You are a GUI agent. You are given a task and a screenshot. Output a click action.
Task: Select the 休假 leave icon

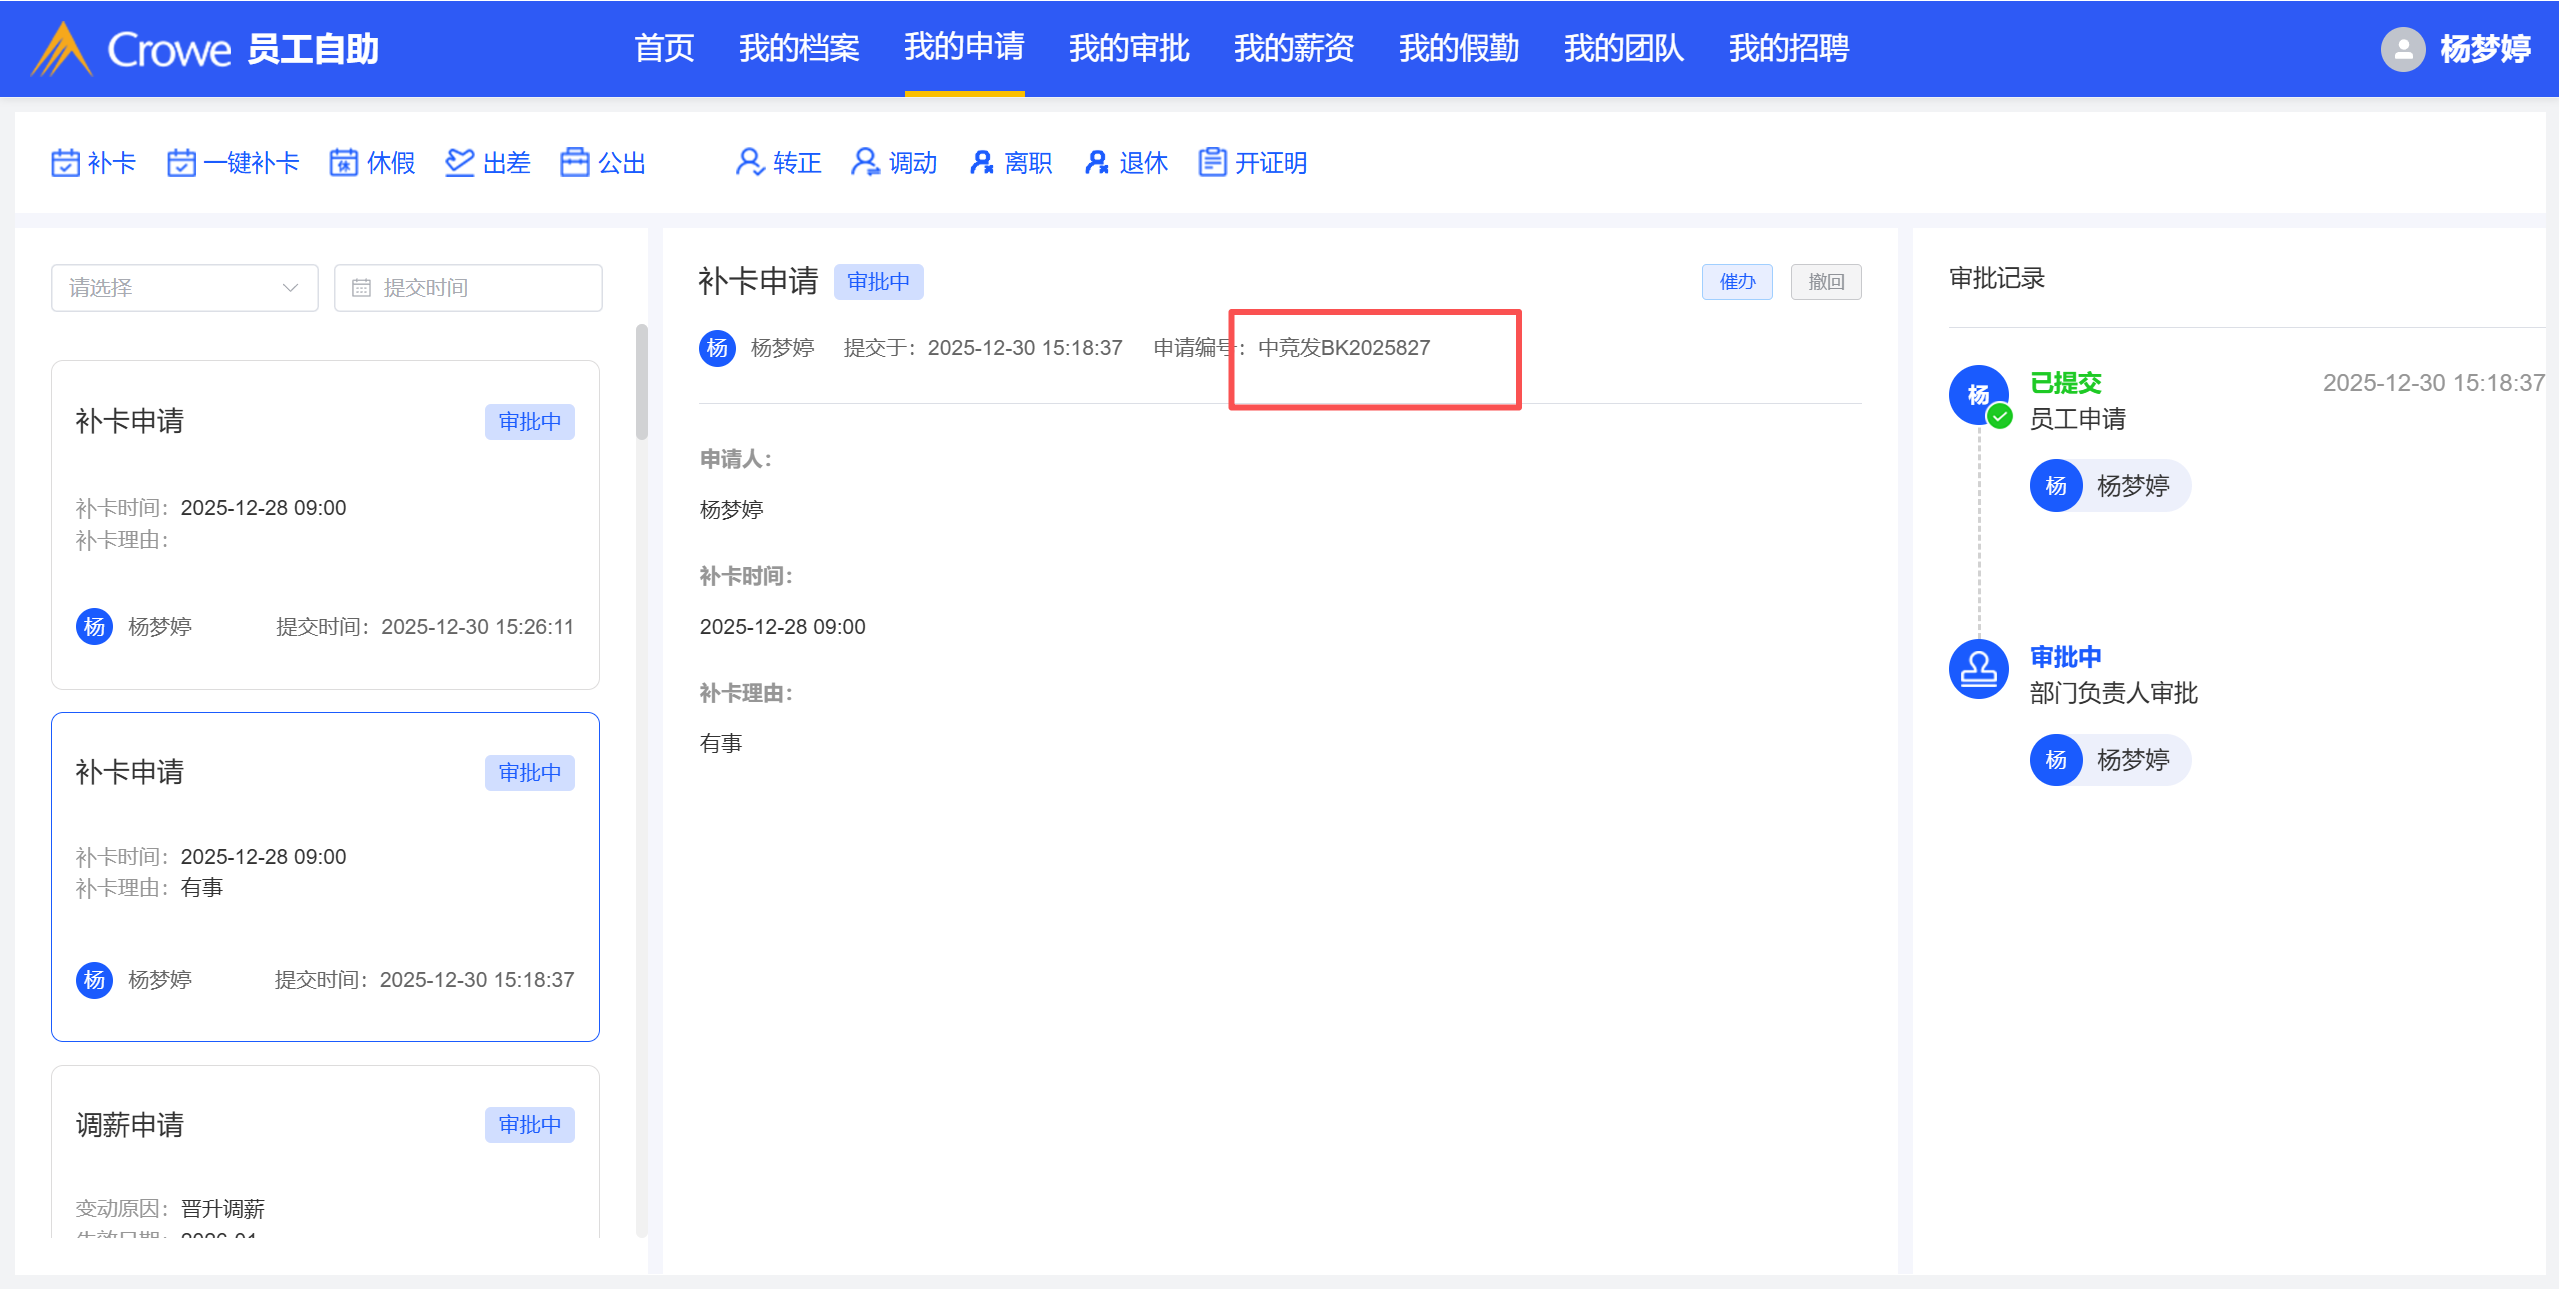point(343,163)
